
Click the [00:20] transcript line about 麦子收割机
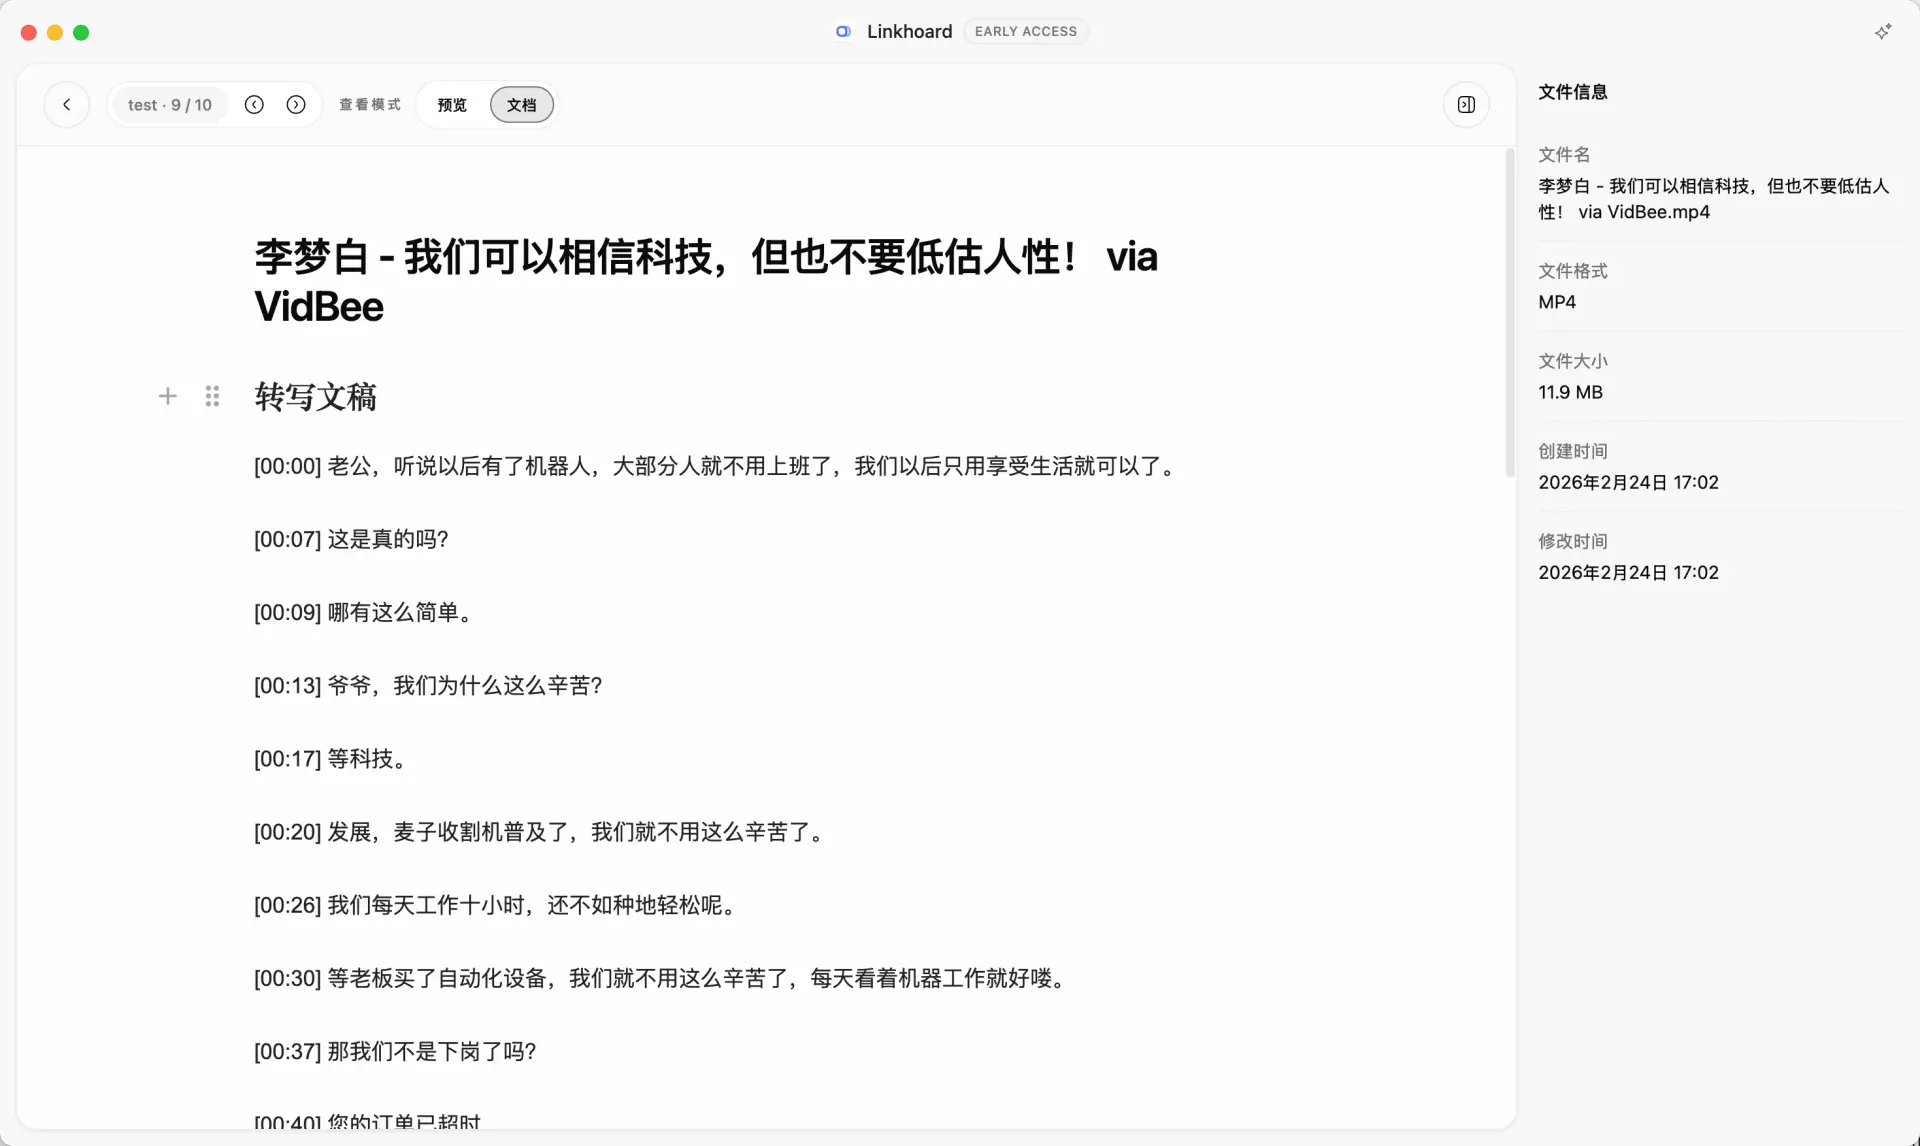click(541, 832)
